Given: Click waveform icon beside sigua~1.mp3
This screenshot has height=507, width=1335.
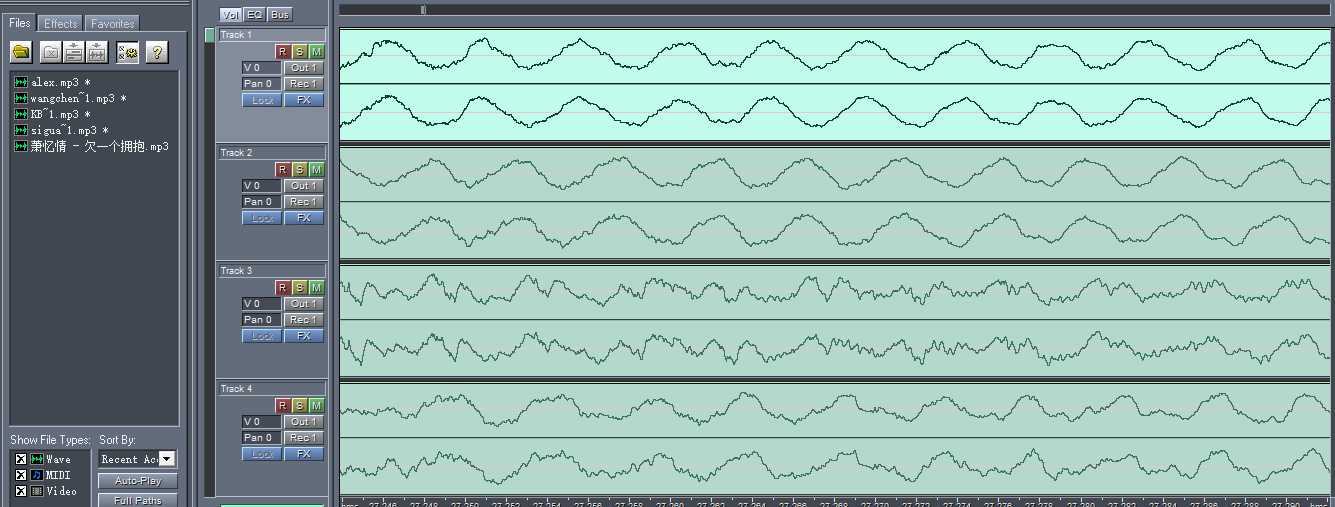Looking at the screenshot, I should tap(21, 130).
